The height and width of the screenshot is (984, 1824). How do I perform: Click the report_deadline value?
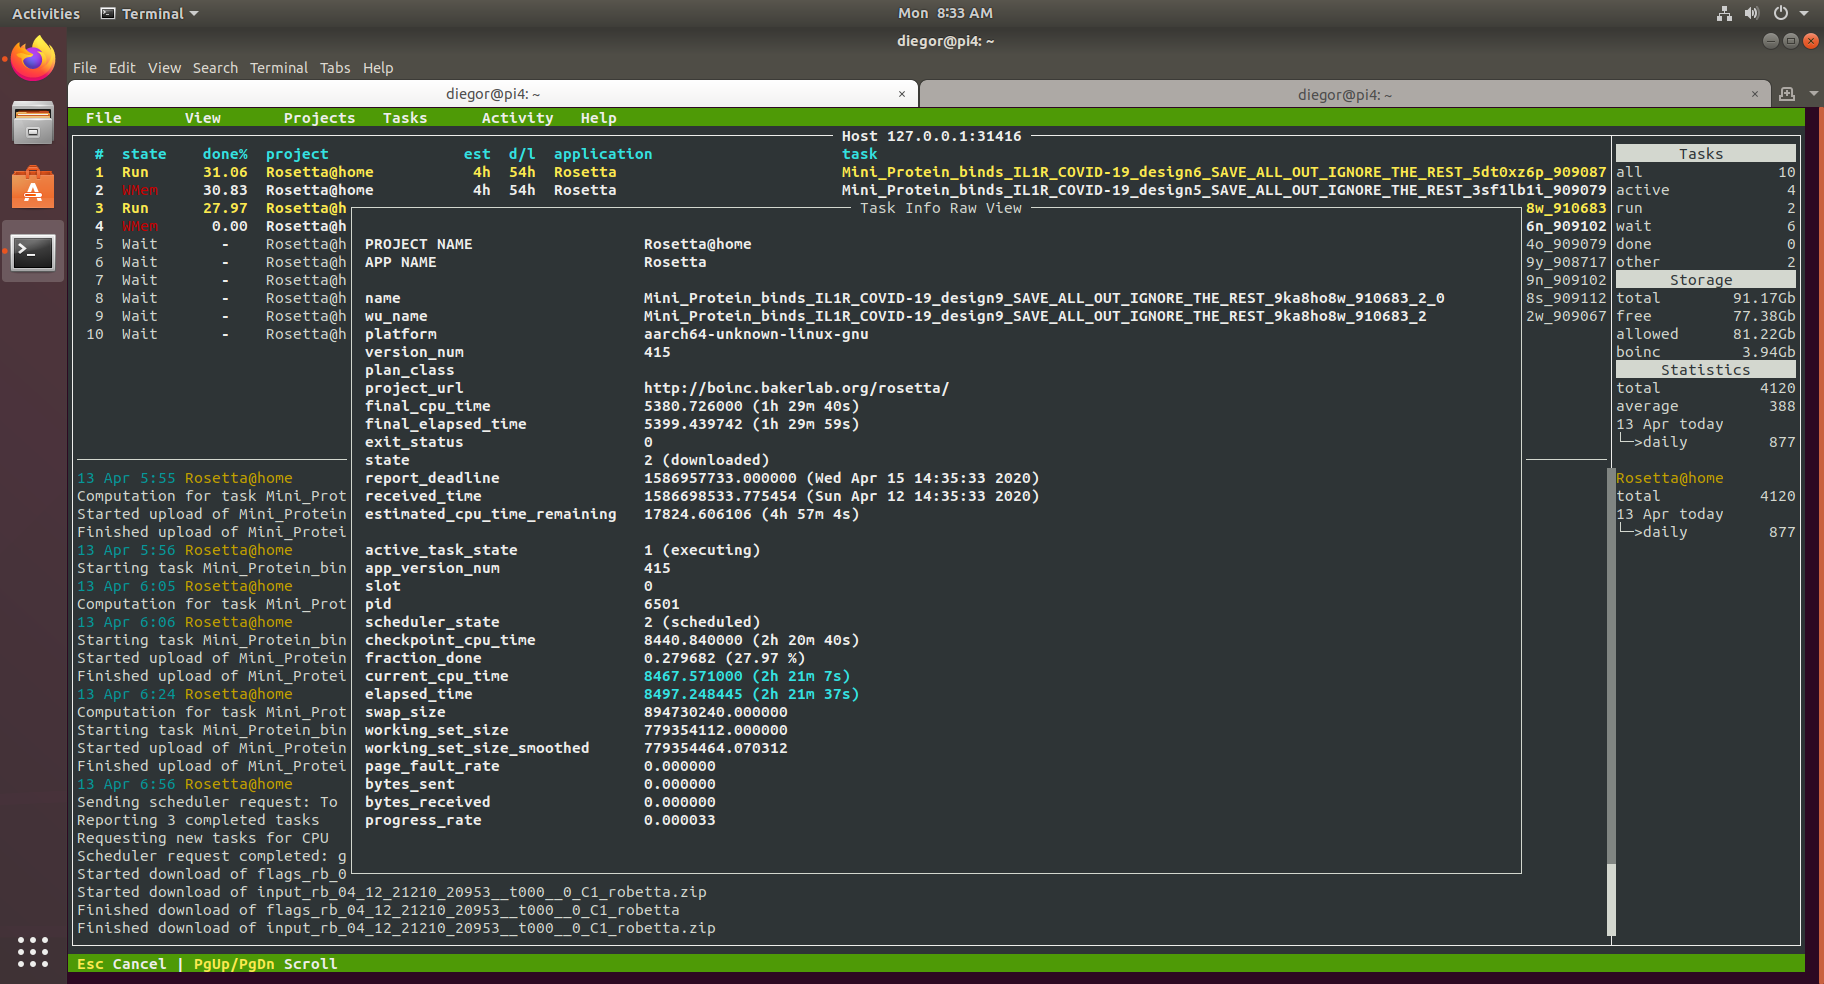click(841, 478)
